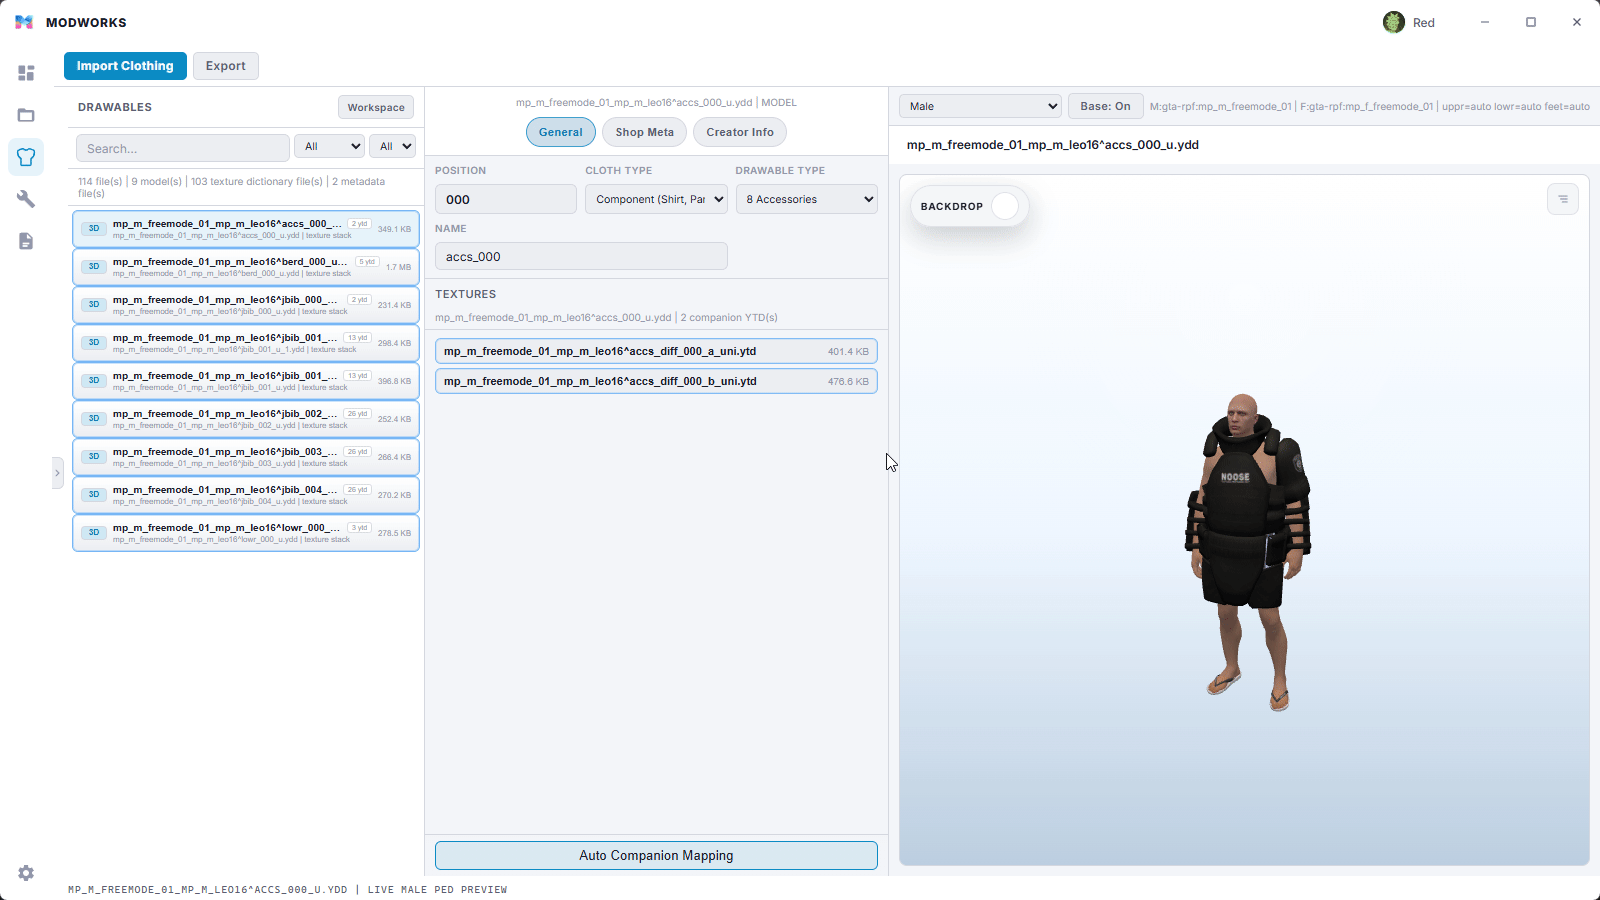
Task: Click the DRAWABLES panel heading
Action: click(115, 107)
